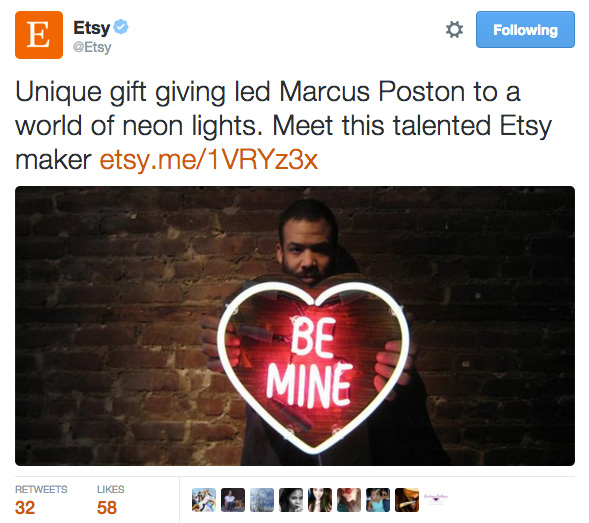Click the unicorn rainbow liker avatar

204,500
